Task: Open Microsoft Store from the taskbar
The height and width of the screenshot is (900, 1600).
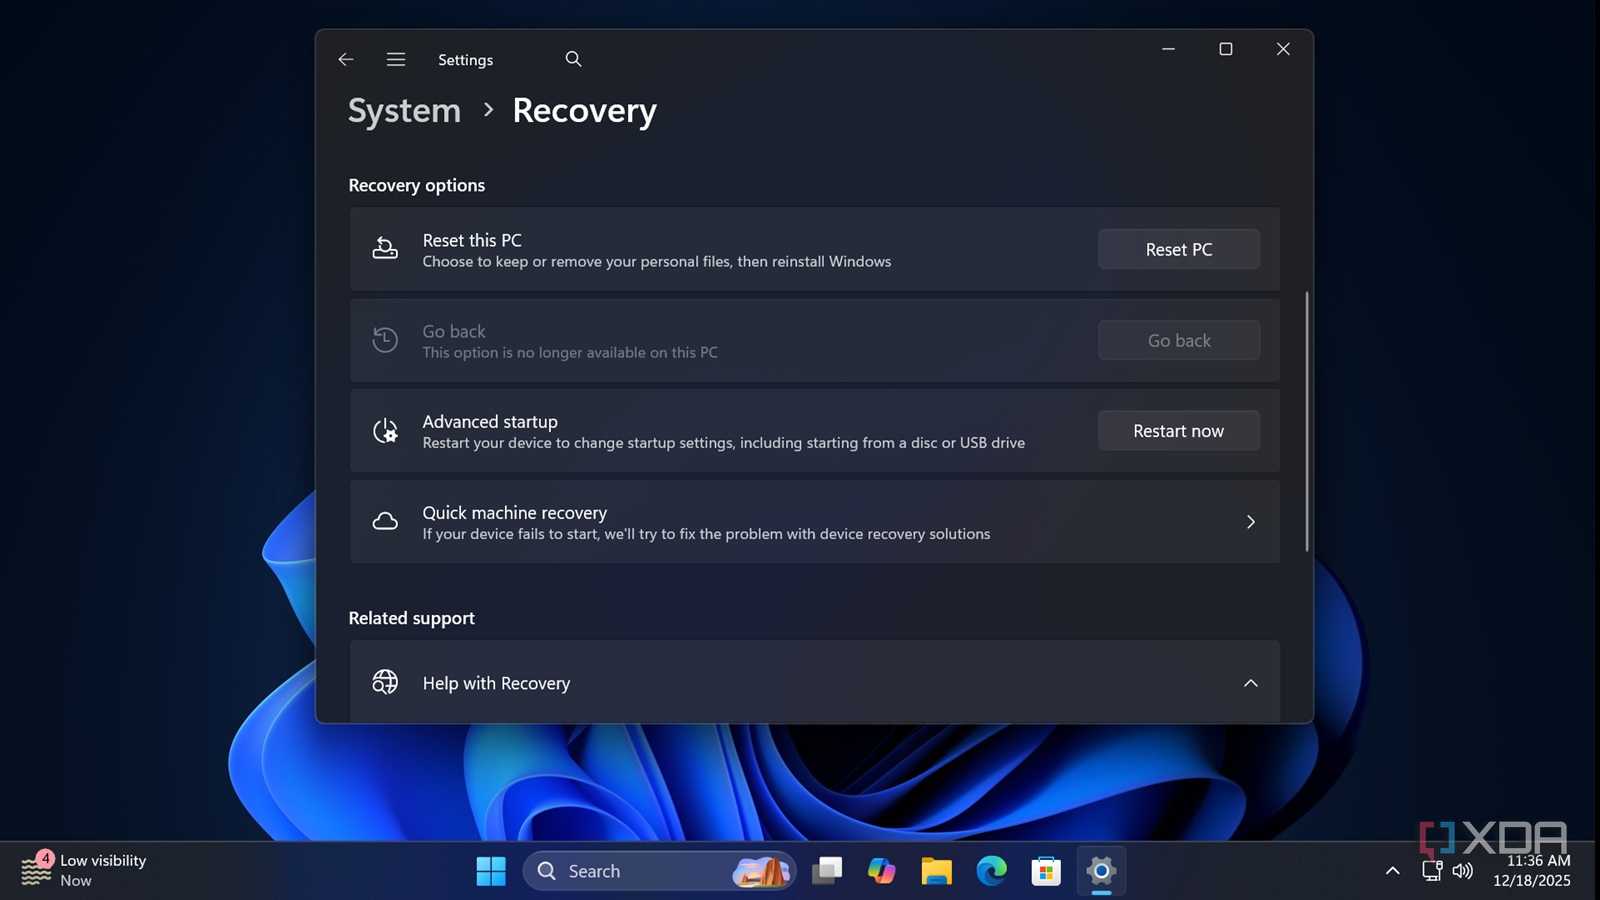Action: pyautogui.click(x=1046, y=871)
